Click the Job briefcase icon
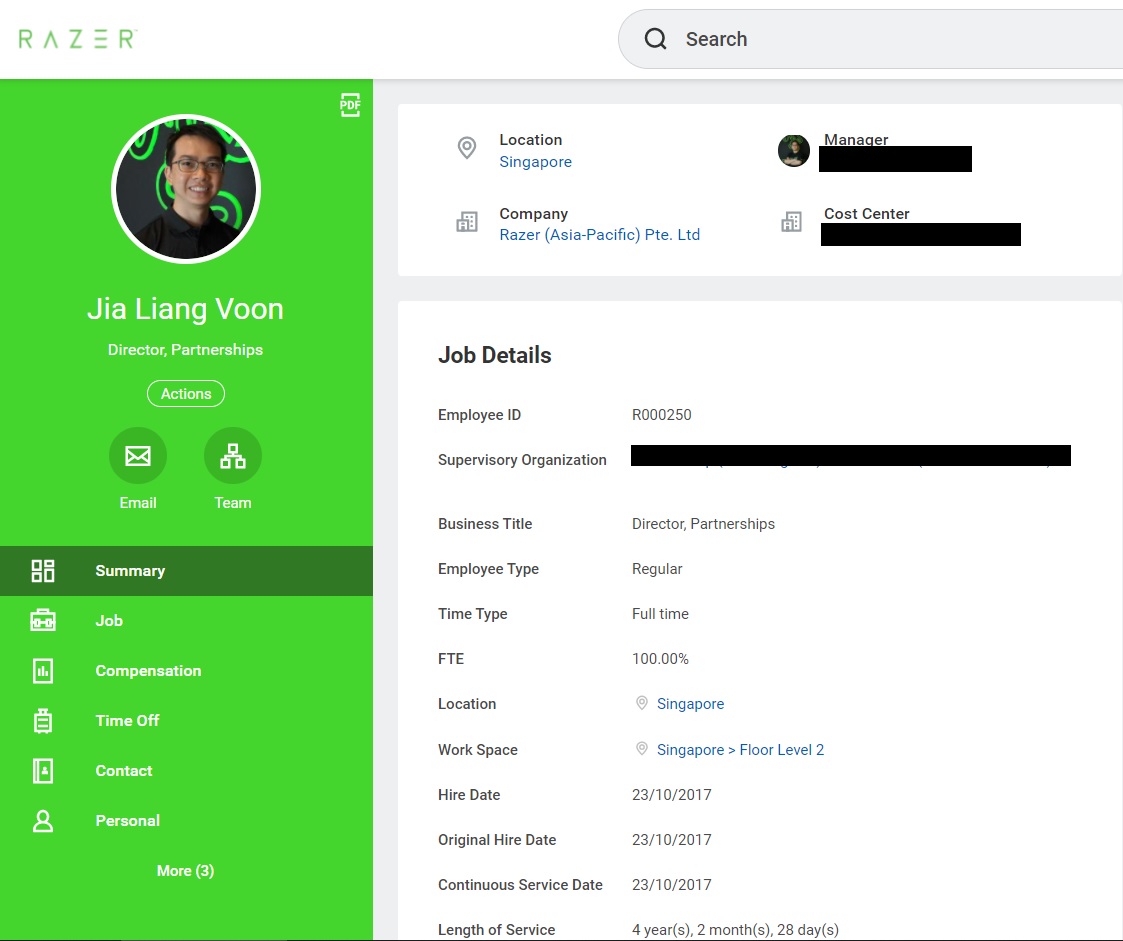Image resolution: width=1123 pixels, height=941 pixels. [x=43, y=620]
